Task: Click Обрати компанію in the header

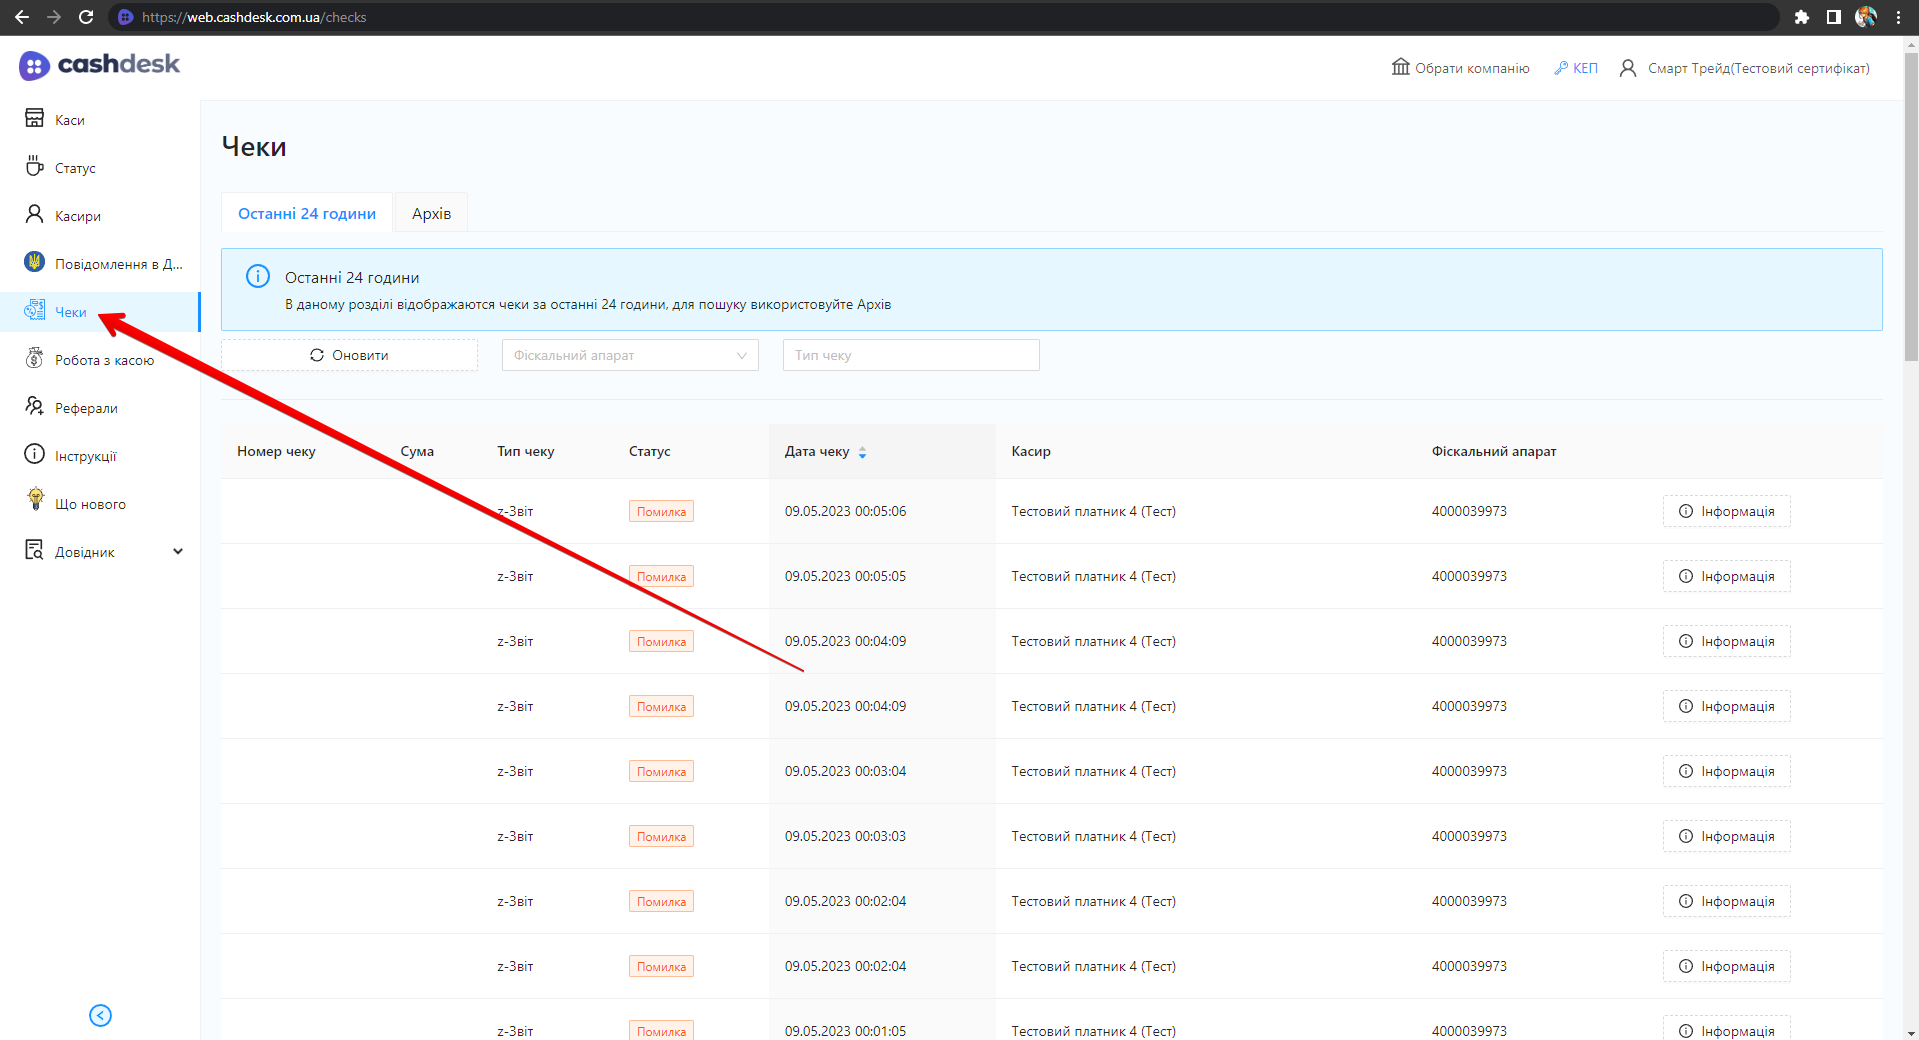Action: [x=1460, y=68]
